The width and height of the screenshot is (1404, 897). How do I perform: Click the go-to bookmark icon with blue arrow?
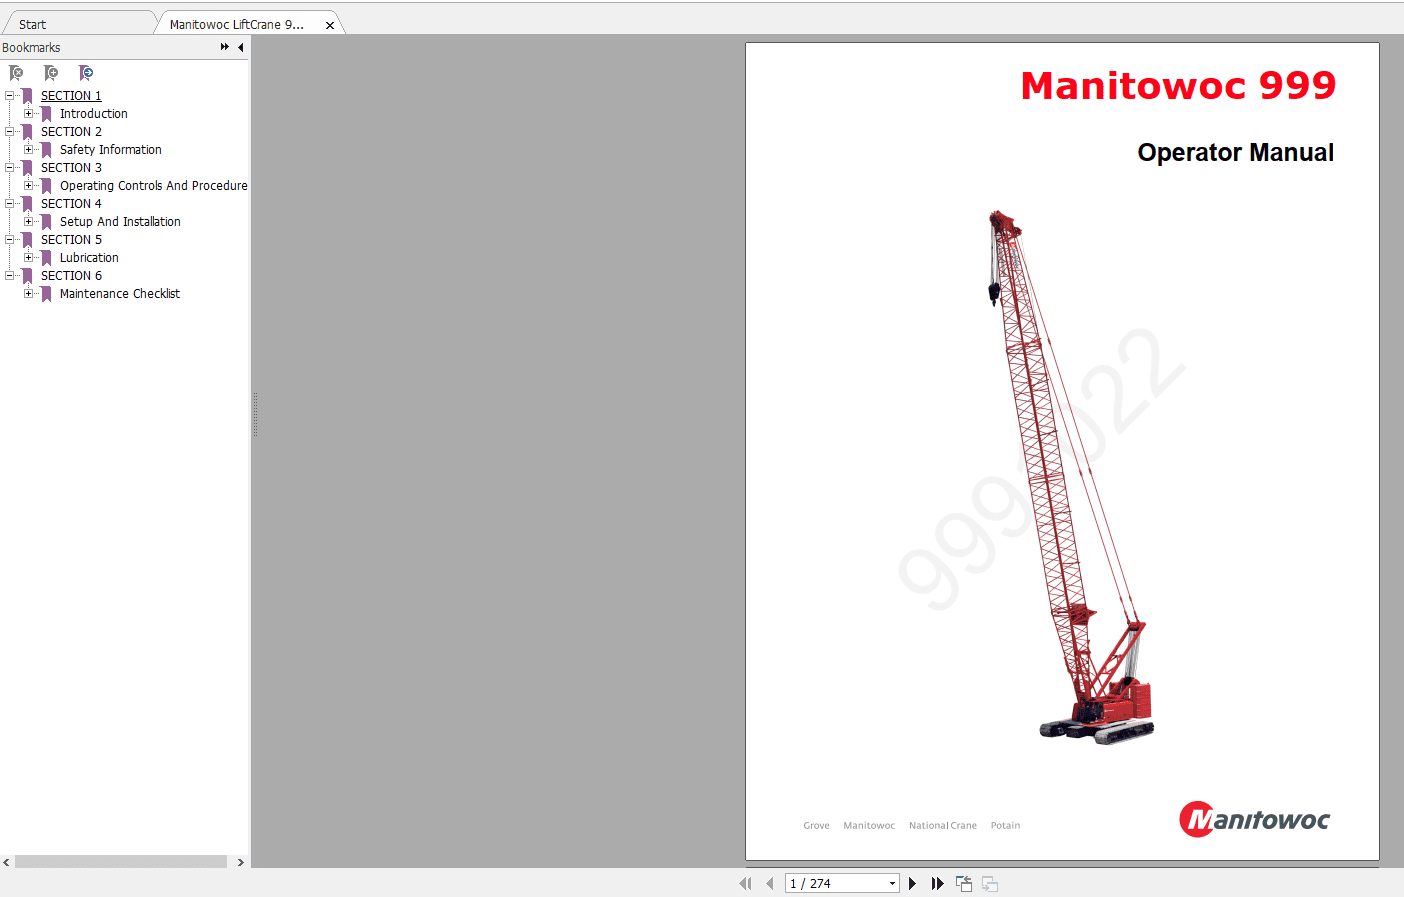pos(87,73)
